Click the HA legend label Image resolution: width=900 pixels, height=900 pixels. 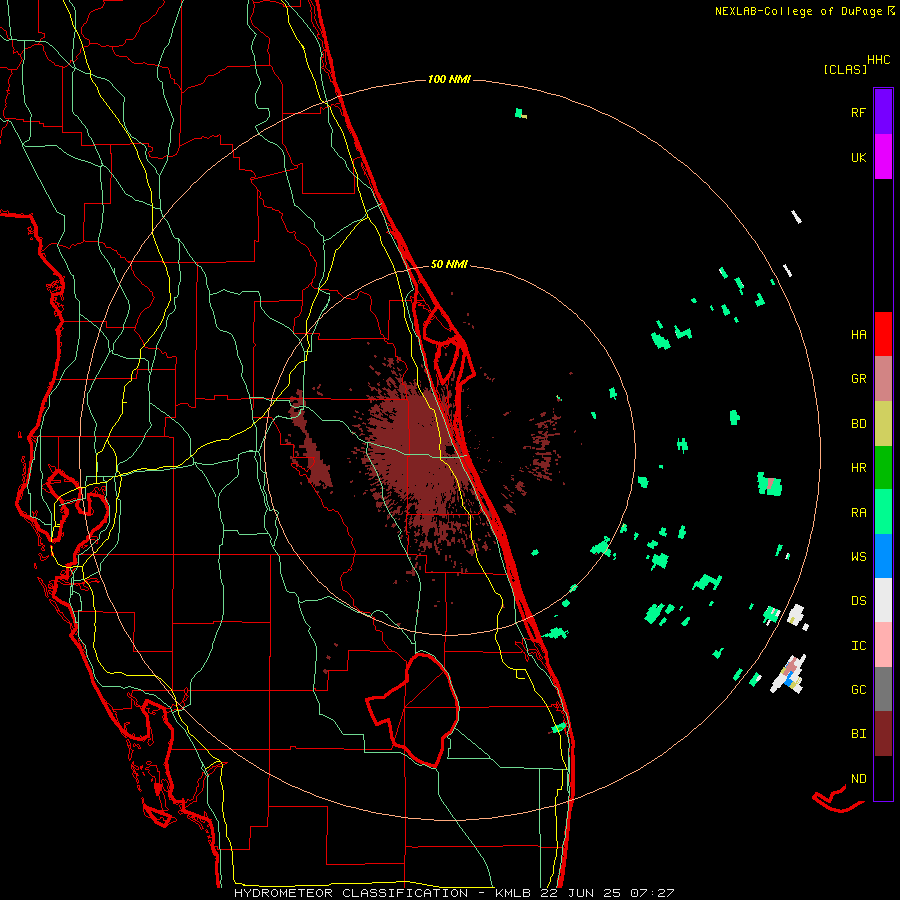[858, 335]
